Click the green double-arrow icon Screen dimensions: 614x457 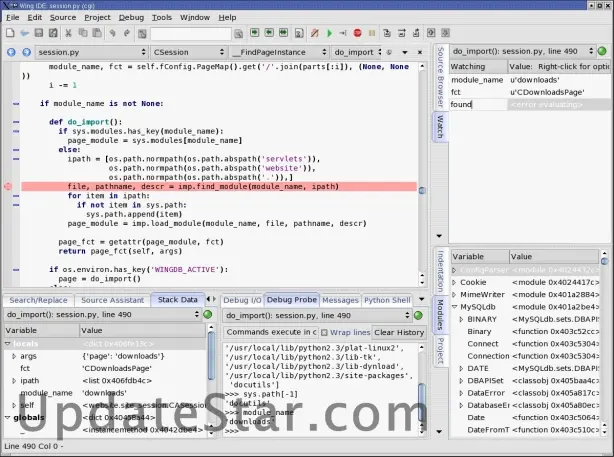click(284, 33)
